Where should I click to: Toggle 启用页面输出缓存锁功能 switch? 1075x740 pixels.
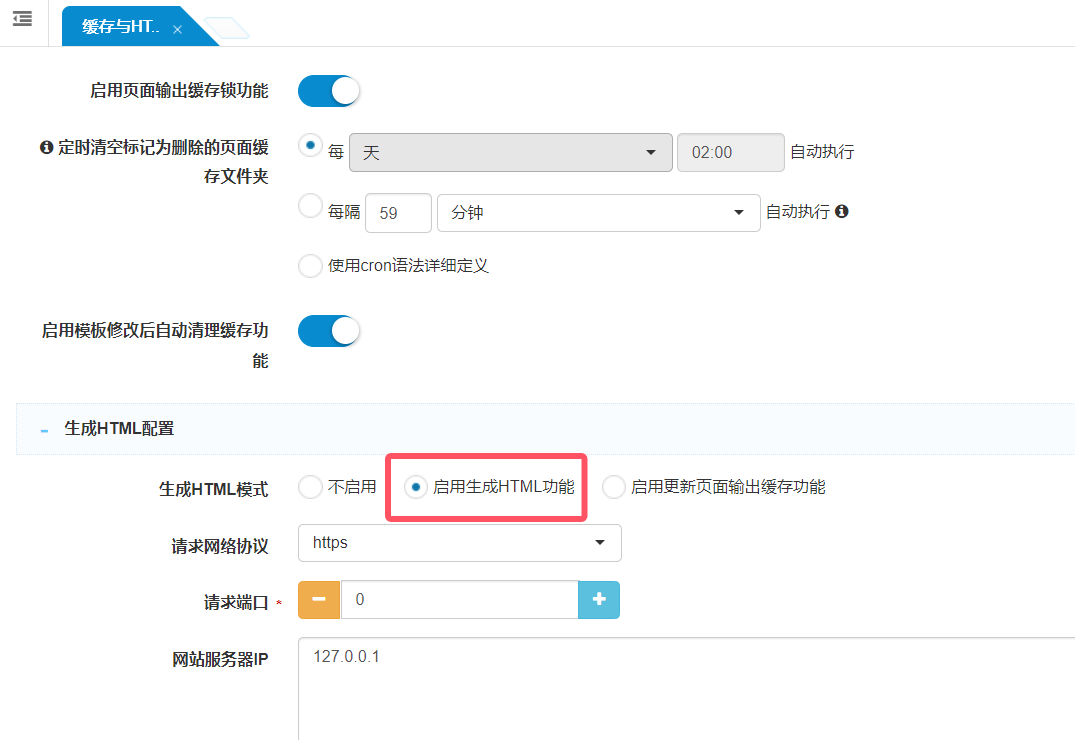(328, 91)
